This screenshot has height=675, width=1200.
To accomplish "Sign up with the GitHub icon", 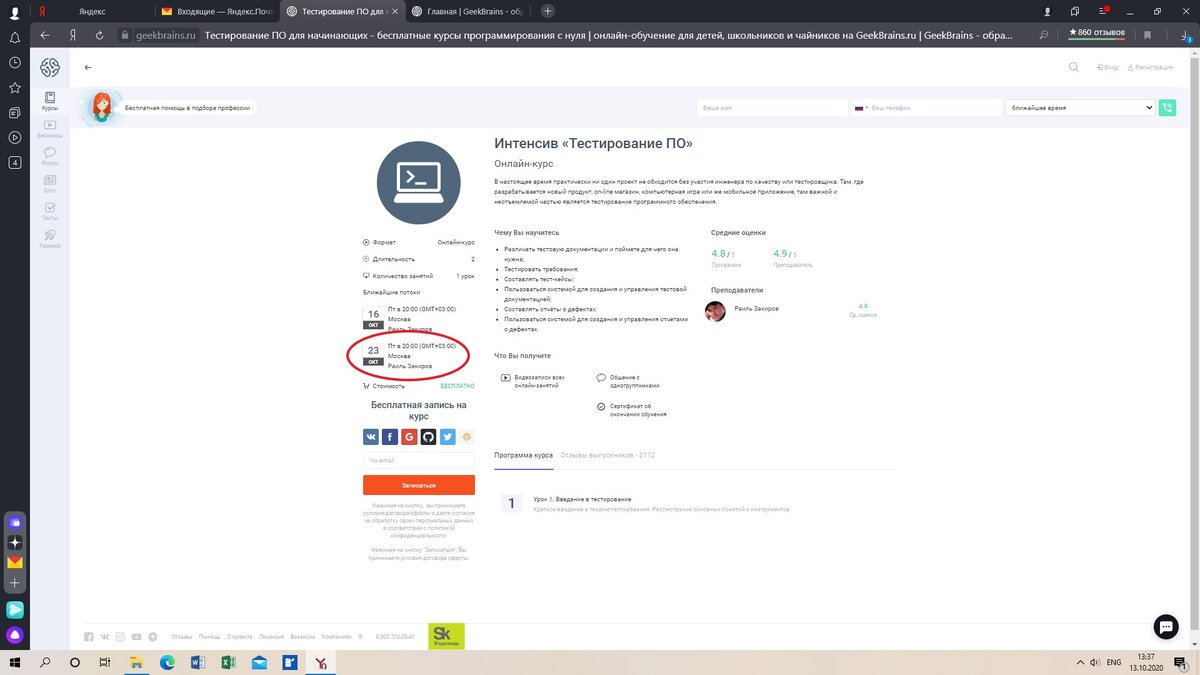I will click(x=428, y=437).
